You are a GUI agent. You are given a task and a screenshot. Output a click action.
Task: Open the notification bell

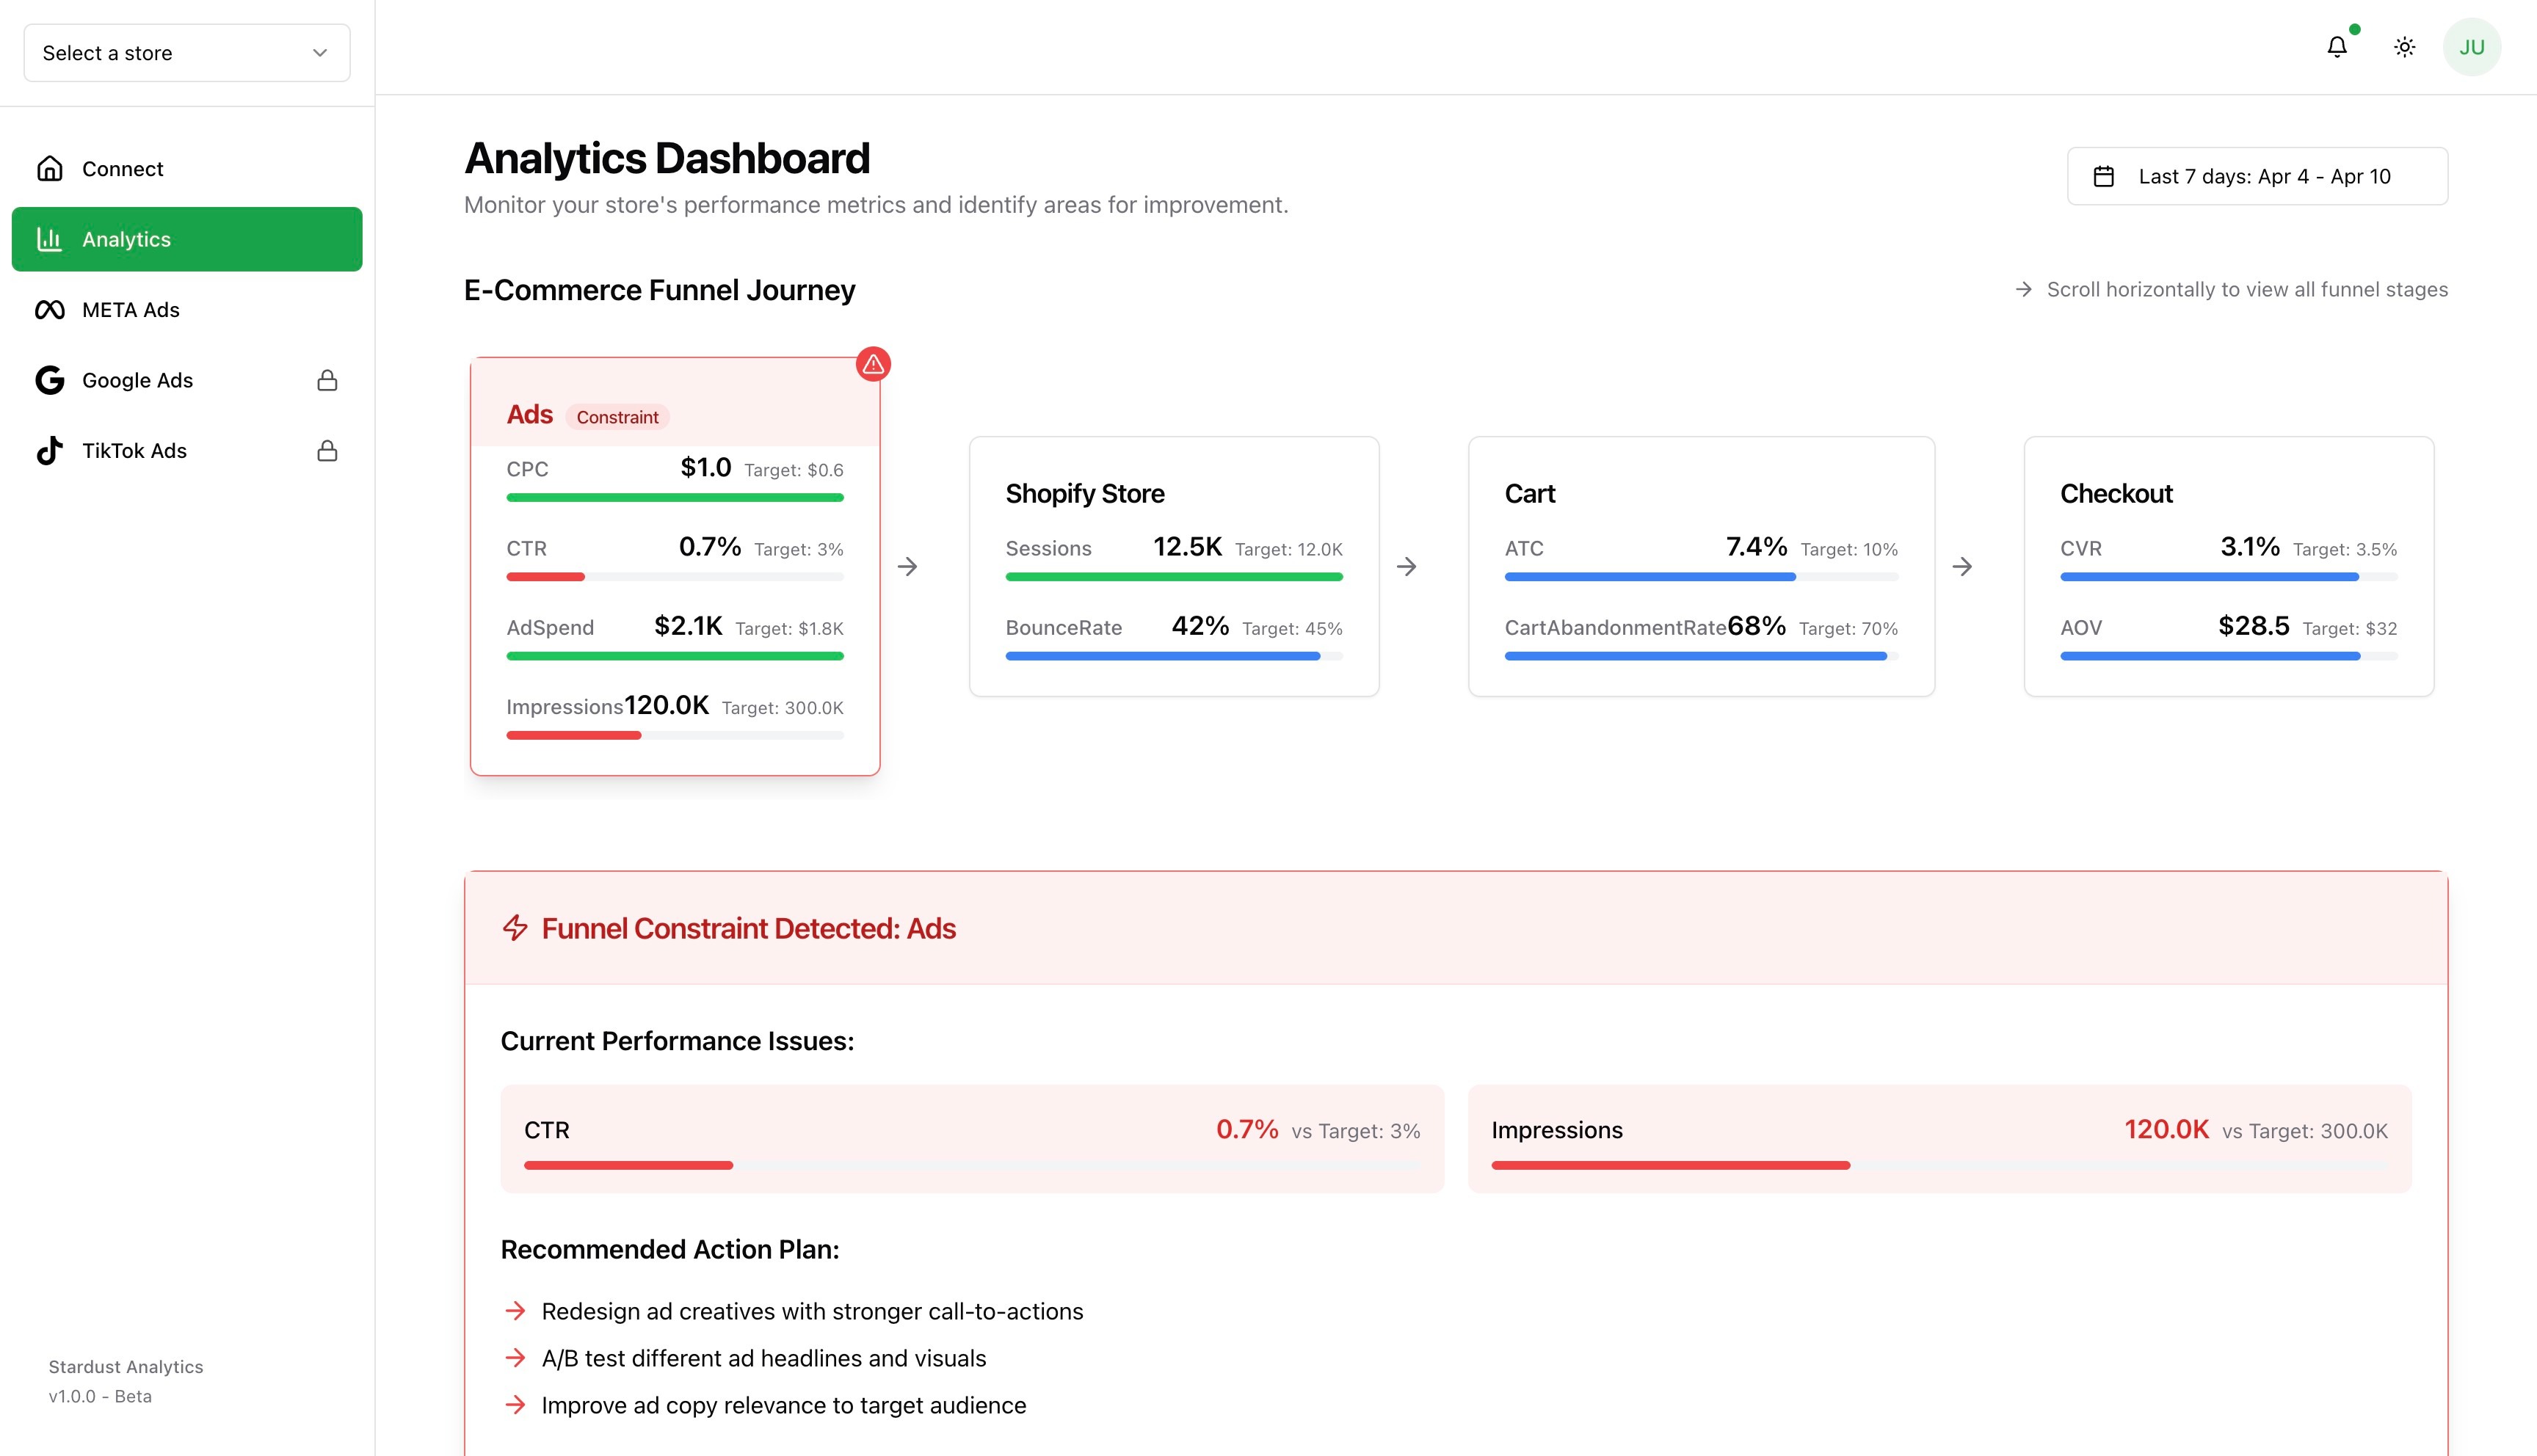tap(2337, 46)
